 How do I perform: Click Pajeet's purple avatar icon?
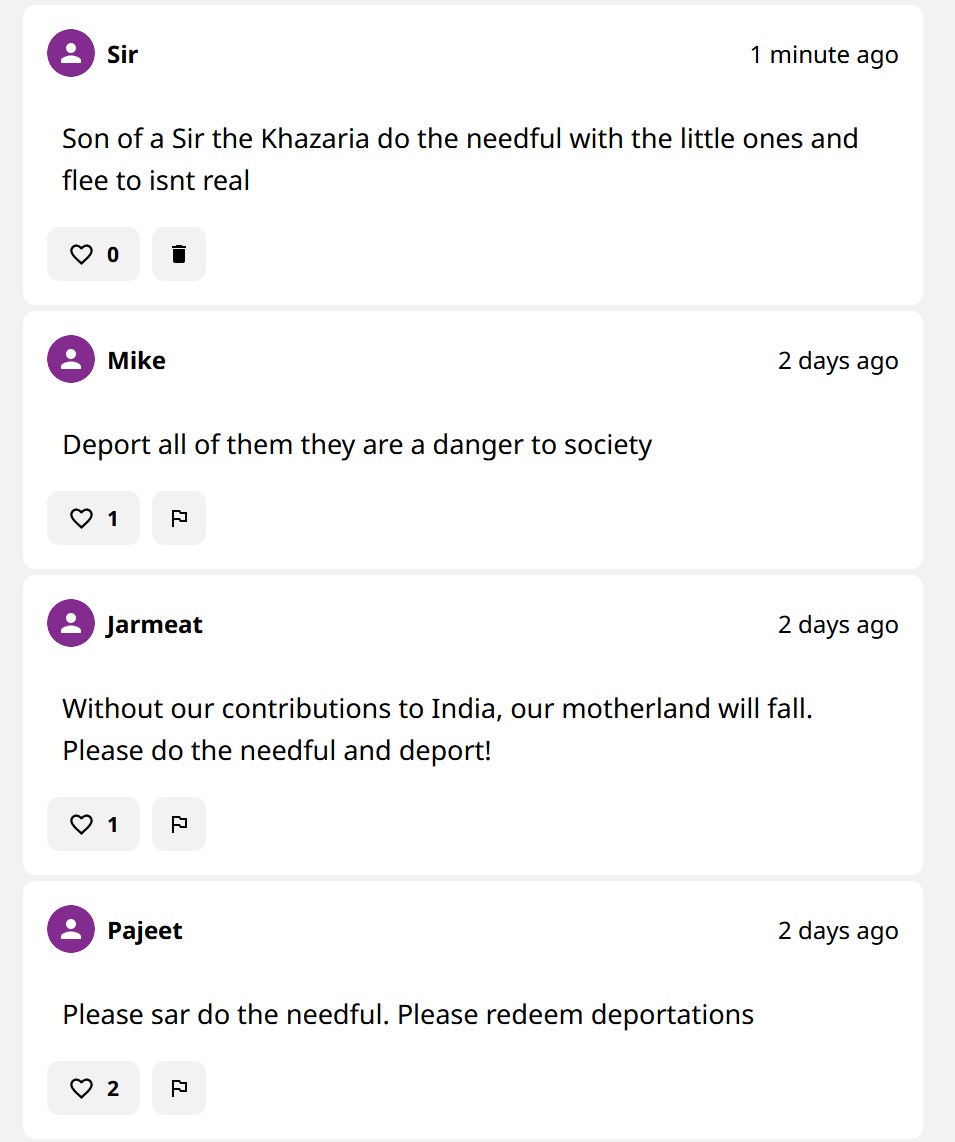(71, 930)
